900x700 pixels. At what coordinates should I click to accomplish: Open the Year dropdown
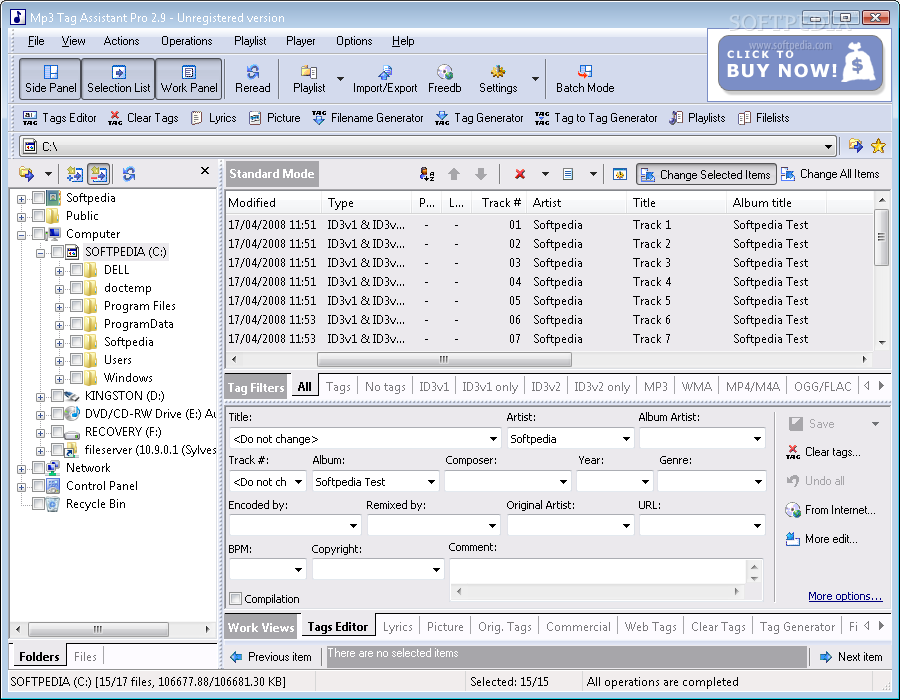tap(646, 482)
